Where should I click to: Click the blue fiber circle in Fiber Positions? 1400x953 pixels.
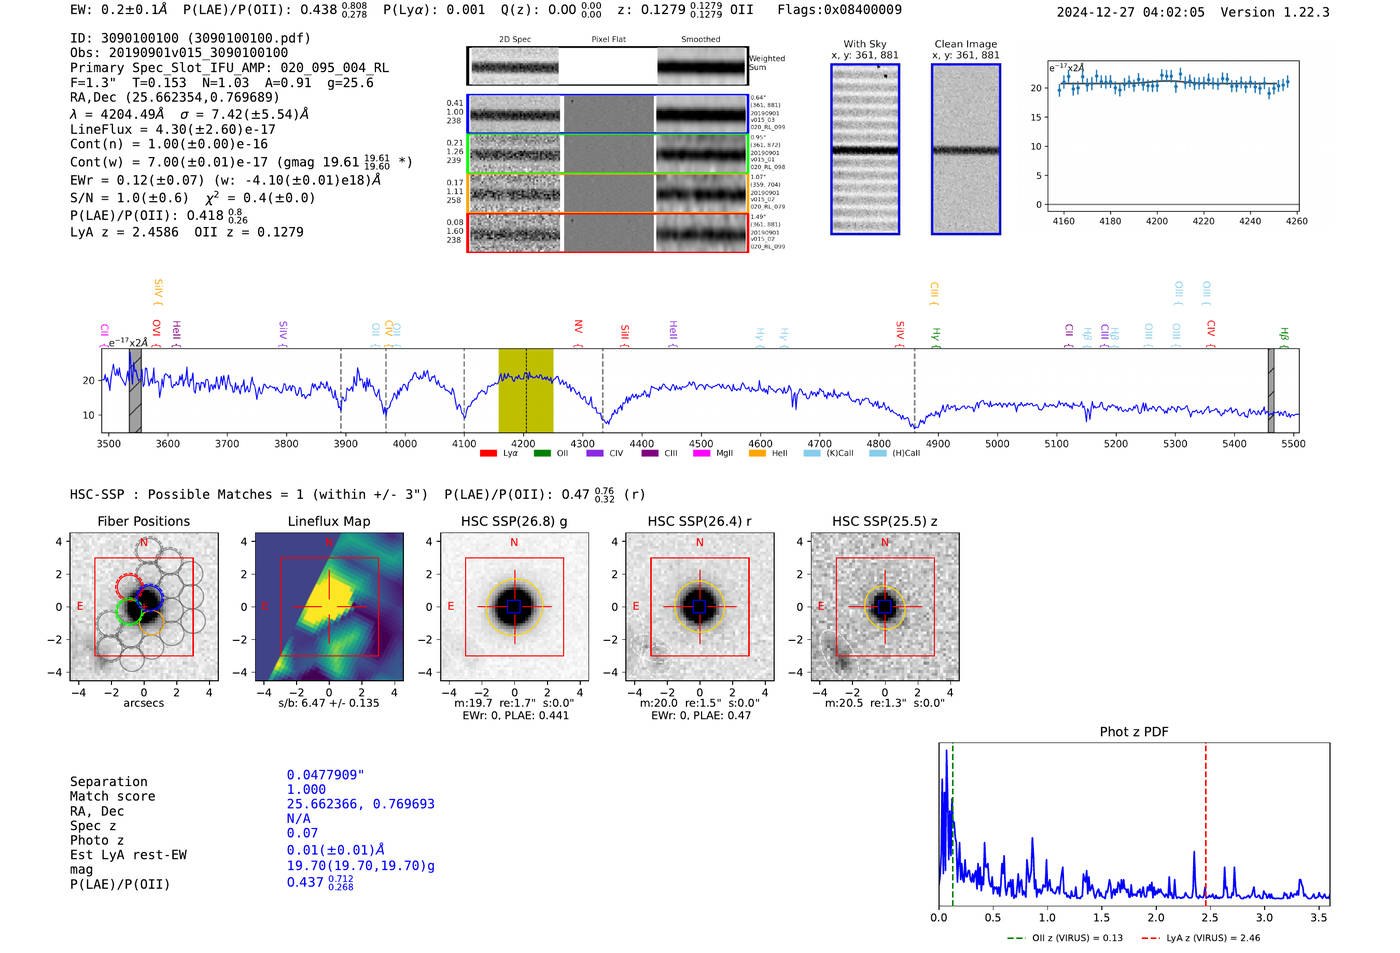pos(150,597)
